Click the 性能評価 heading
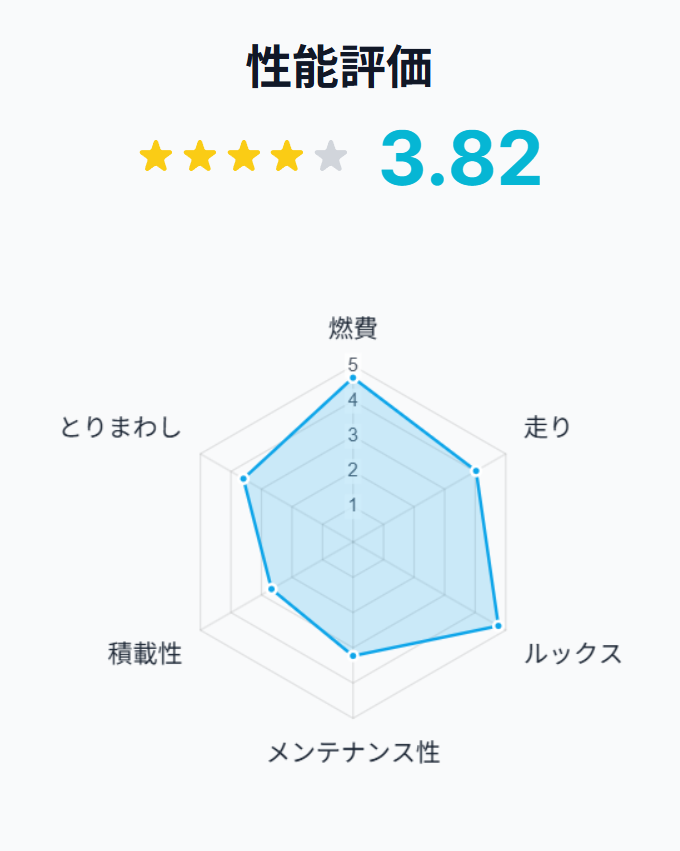The width and height of the screenshot is (680, 851). click(340, 67)
